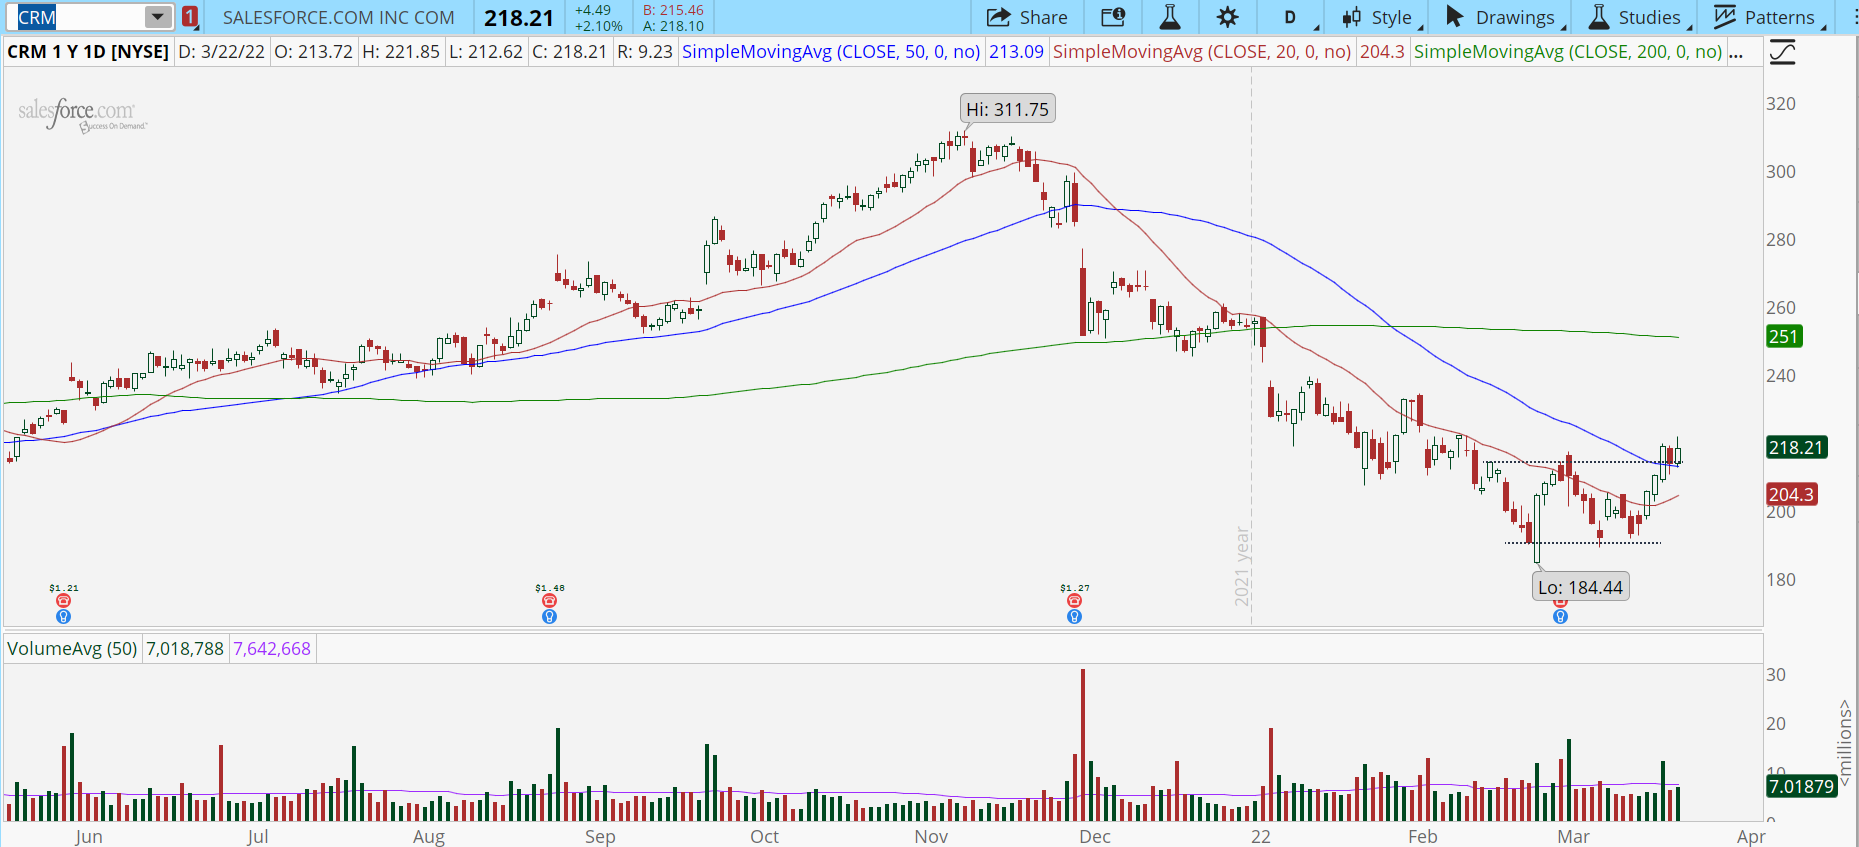Click the ask price A: 218.10
This screenshot has height=847, width=1859.
(674, 26)
